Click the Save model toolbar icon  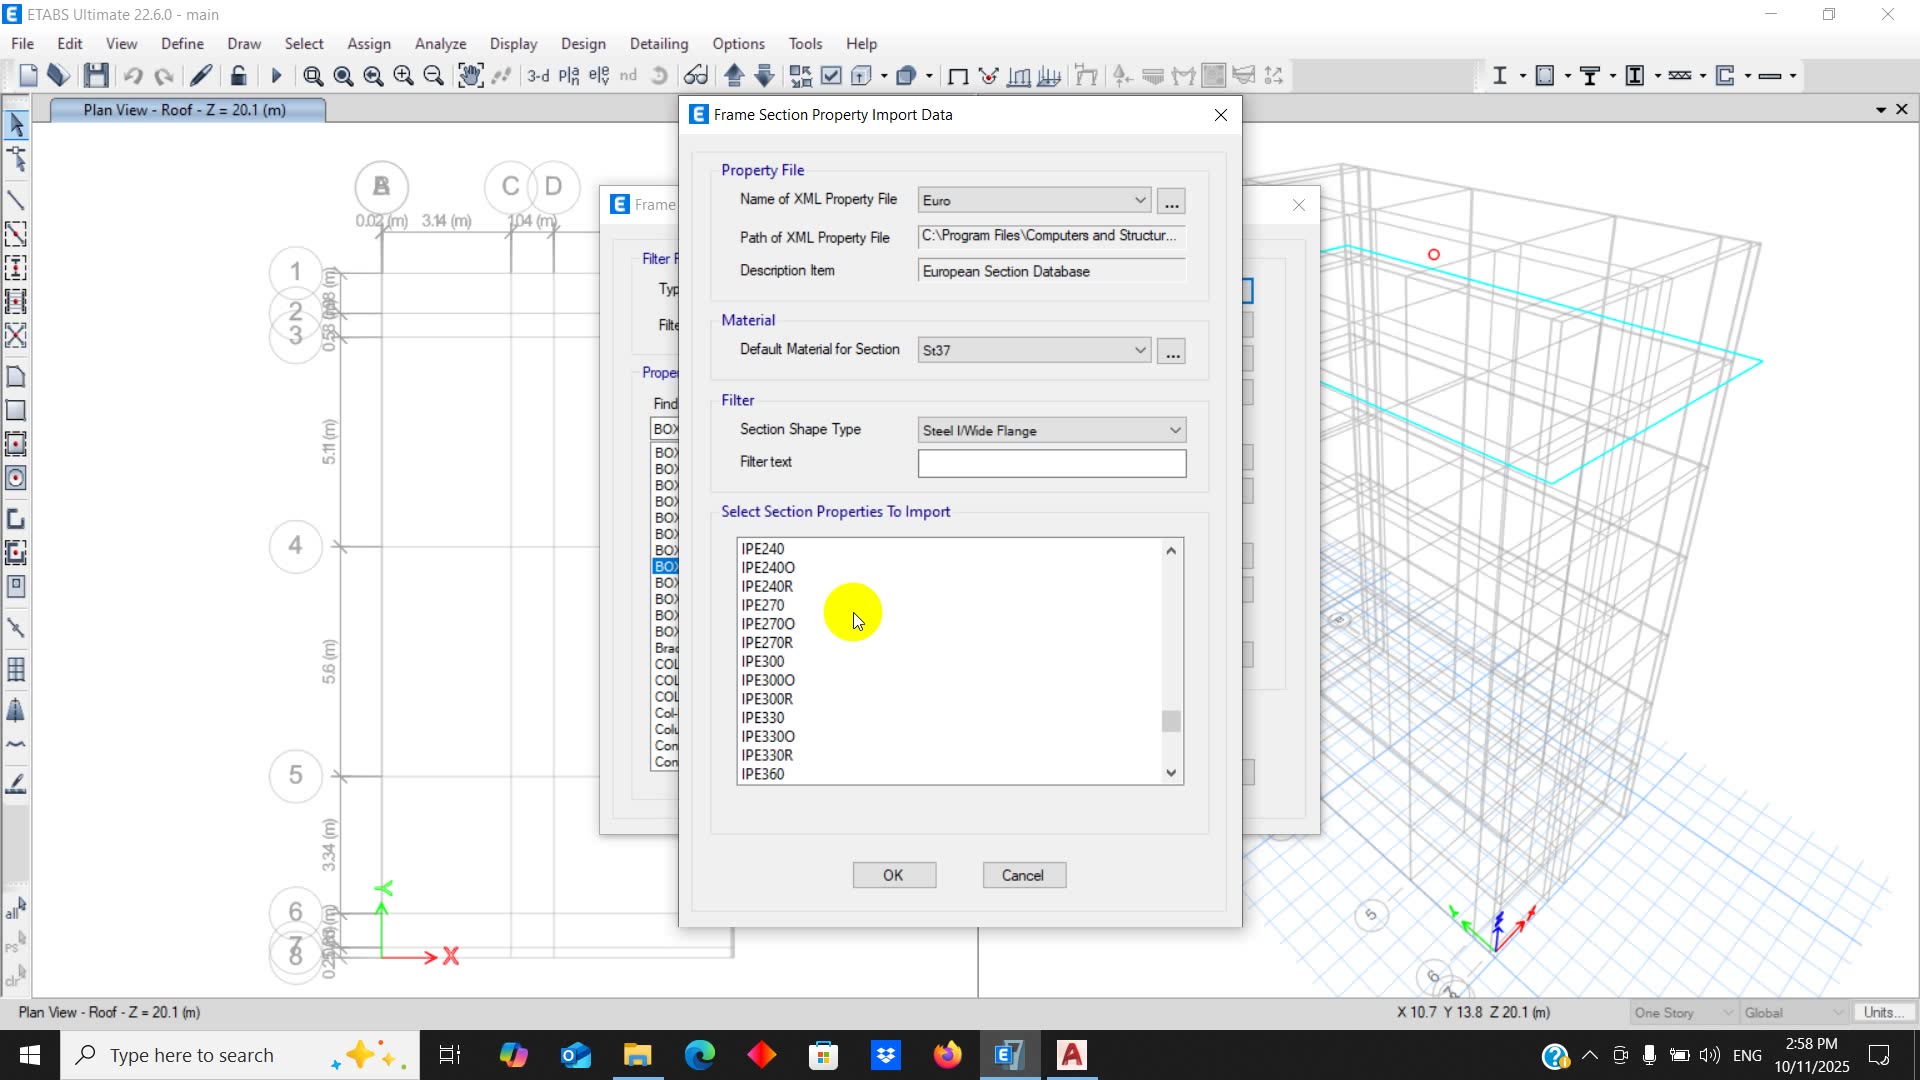[x=96, y=75]
